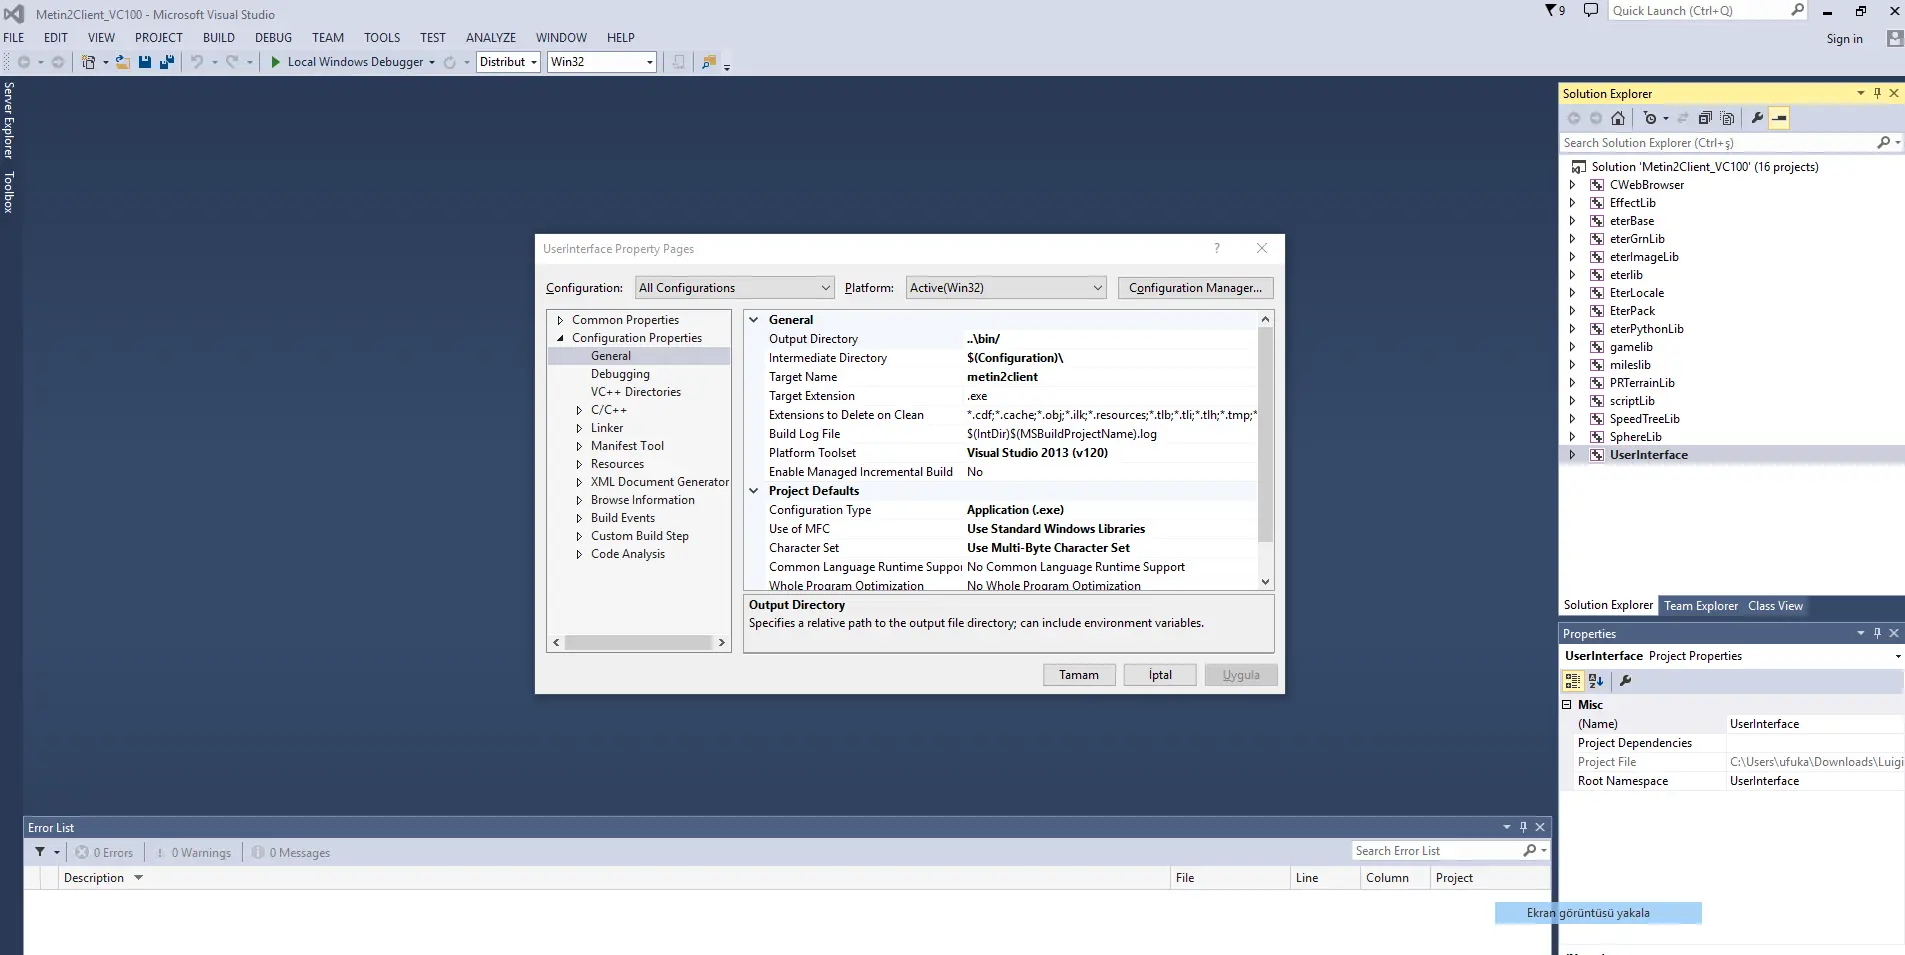Click the Open File toolbar icon
Image resolution: width=1905 pixels, height=955 pixels.
[x=123, y=62]
